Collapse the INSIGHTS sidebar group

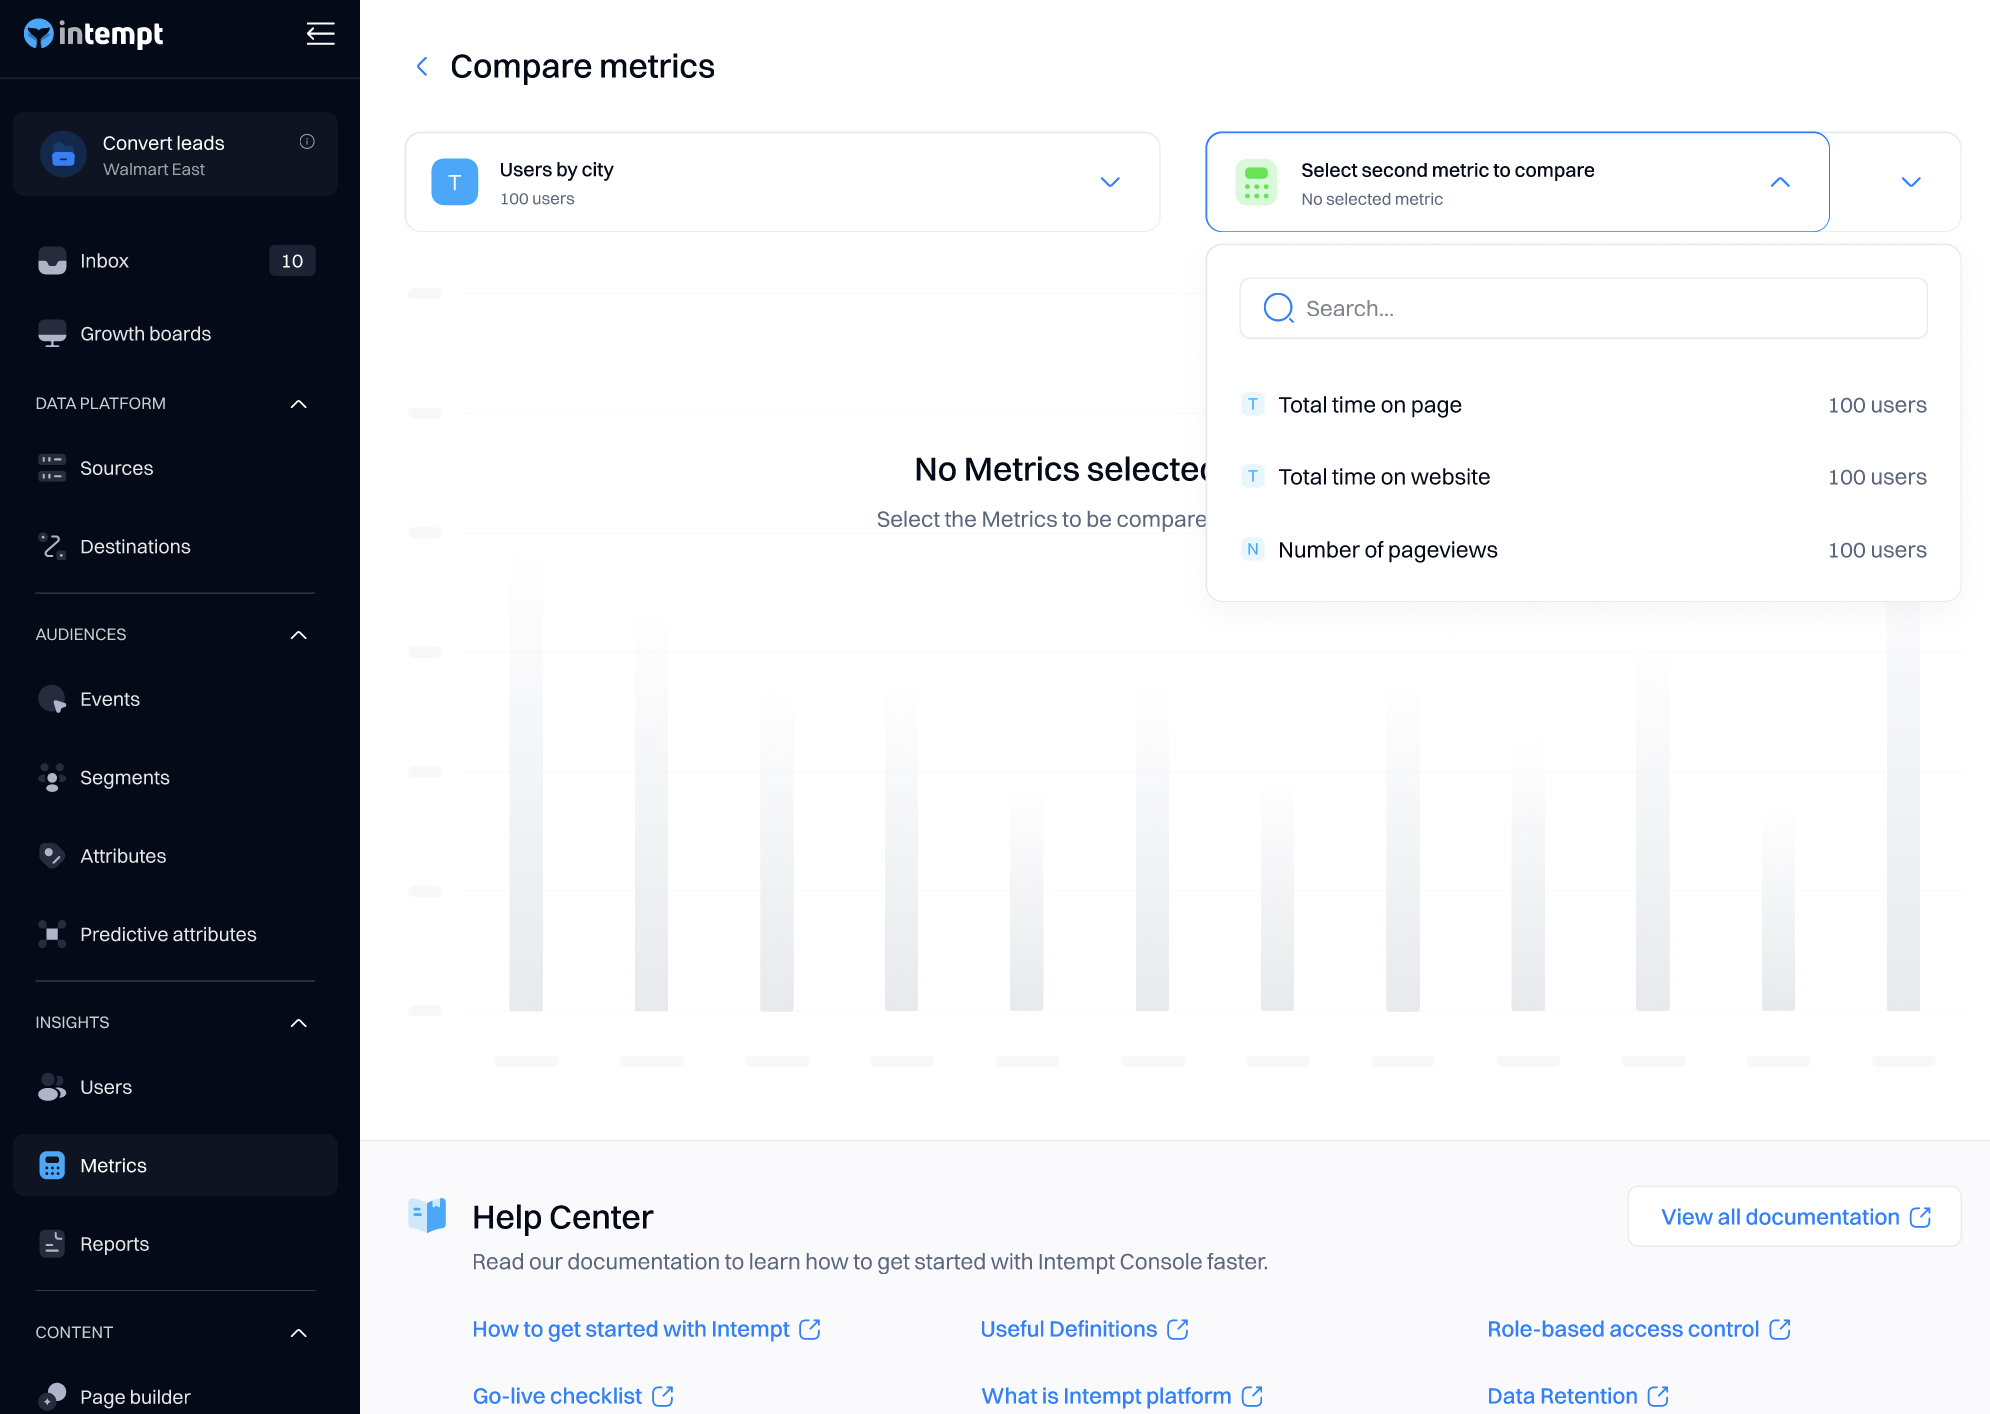pos(298,1023)
